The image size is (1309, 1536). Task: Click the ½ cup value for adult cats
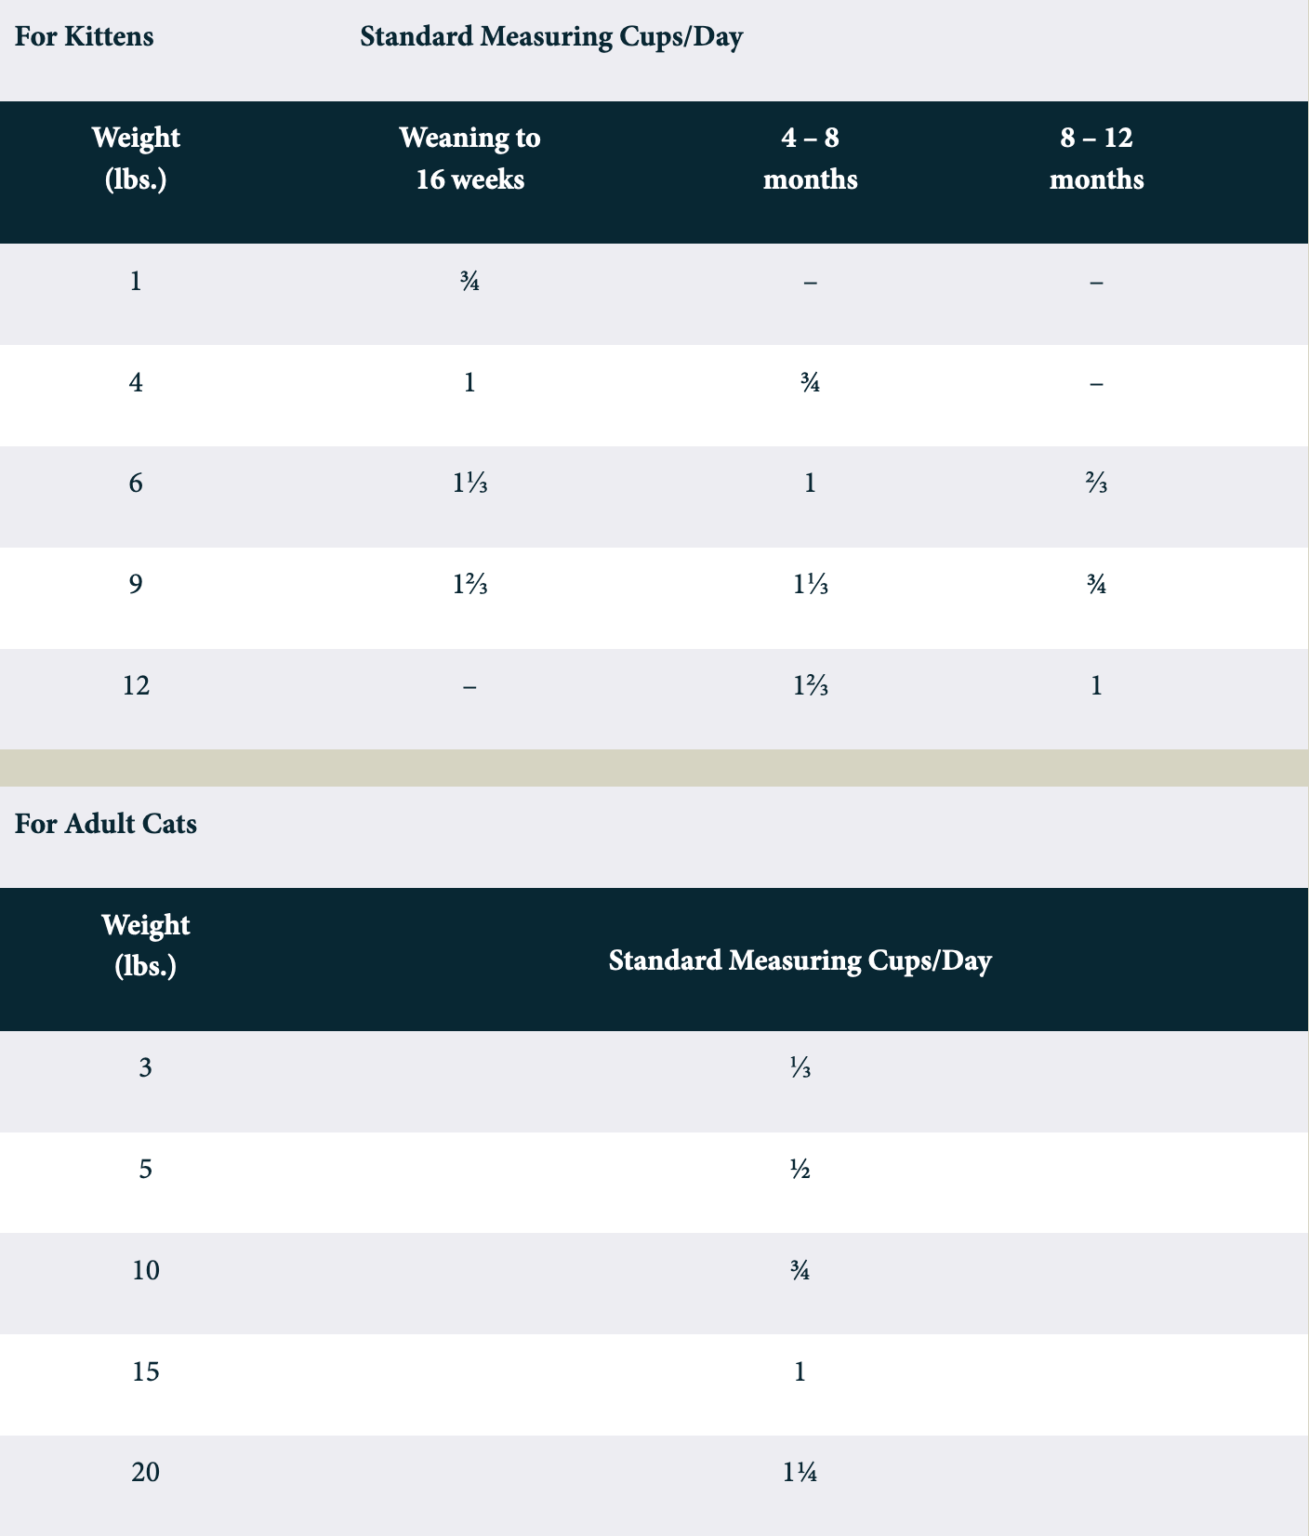[x=800, y=1169]
